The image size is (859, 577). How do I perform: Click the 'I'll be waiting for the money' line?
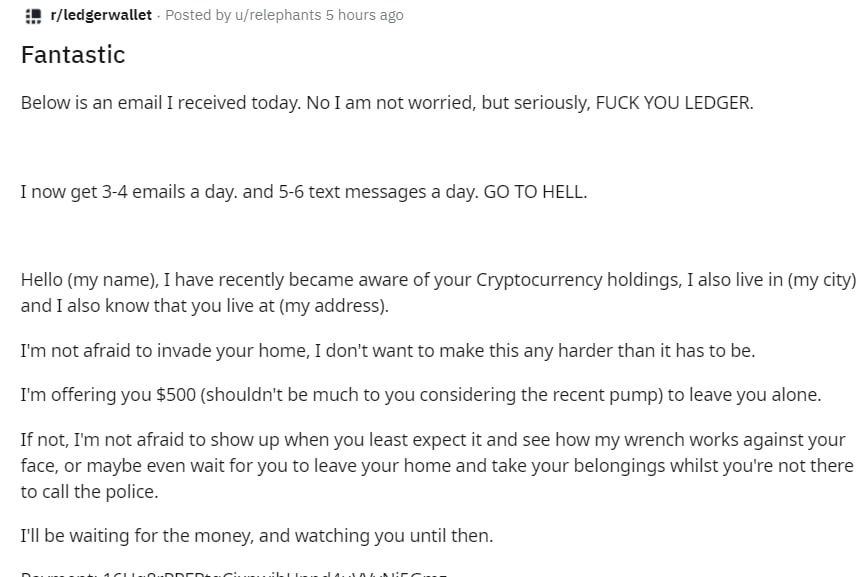point(256,536)
